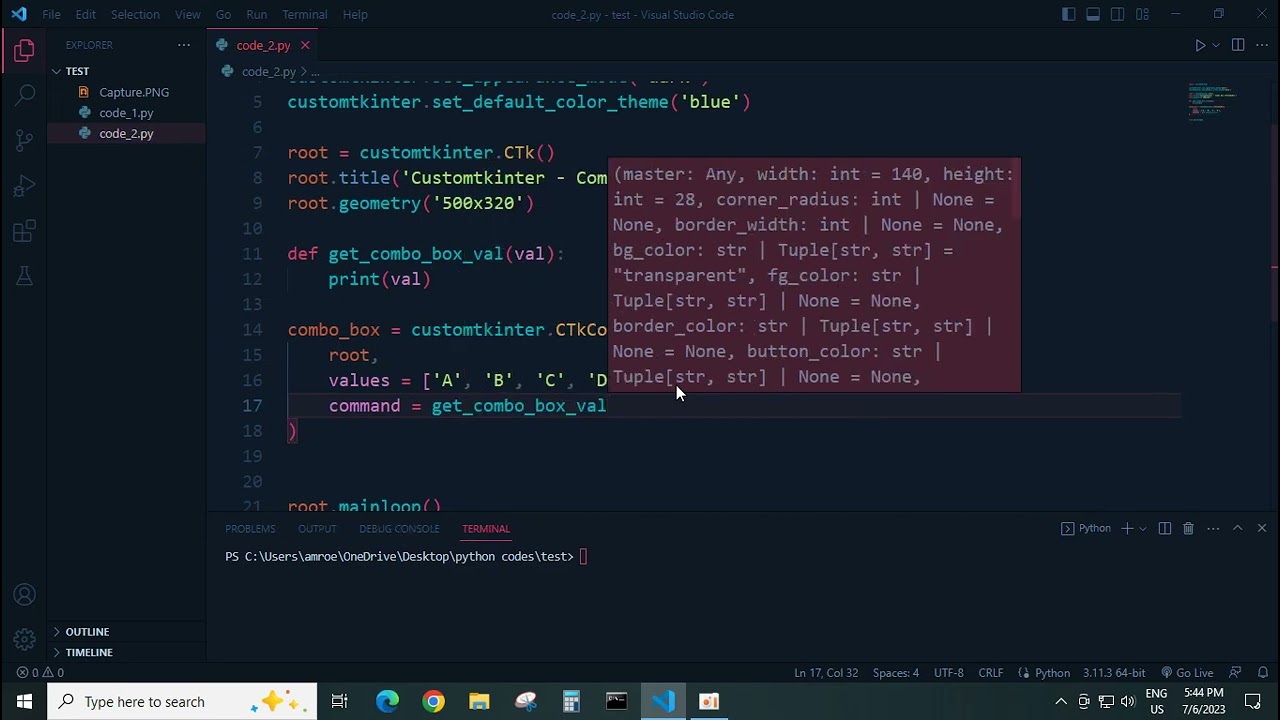The height and width of the screenshot is (720, 1280).
Task: Select the 3.11.3 64-bit Python interpreter
Action: 1114,673
